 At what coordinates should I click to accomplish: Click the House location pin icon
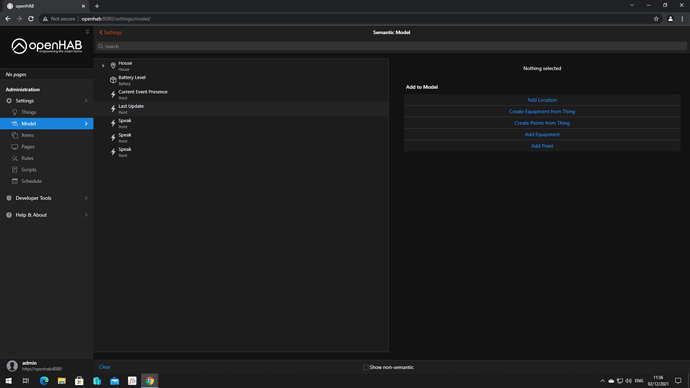[x=113, y=66]
